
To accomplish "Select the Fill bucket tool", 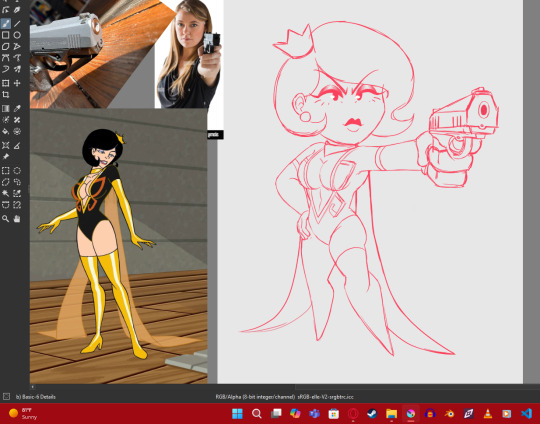I will coord(6,131).
